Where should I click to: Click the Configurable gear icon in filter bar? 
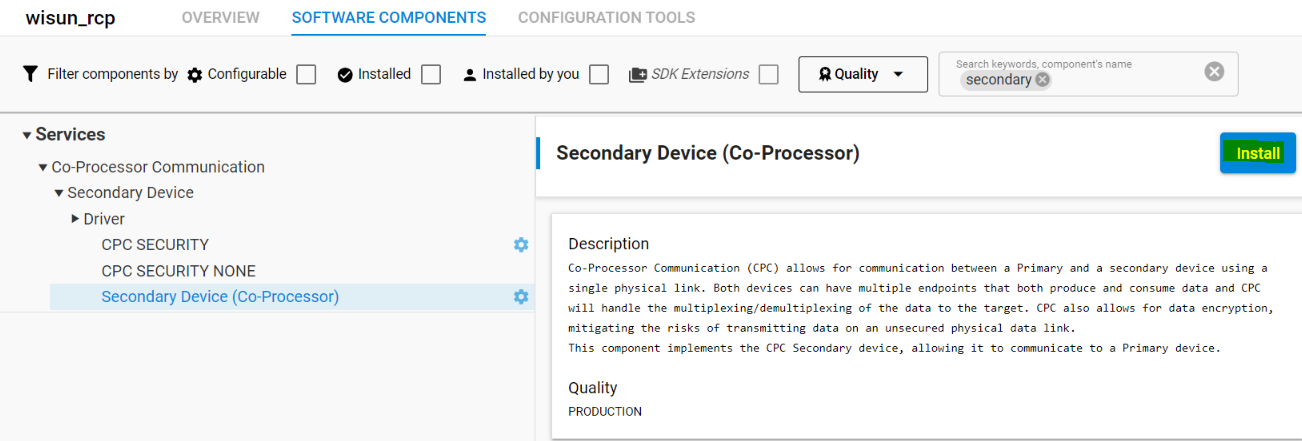point(195,75)
